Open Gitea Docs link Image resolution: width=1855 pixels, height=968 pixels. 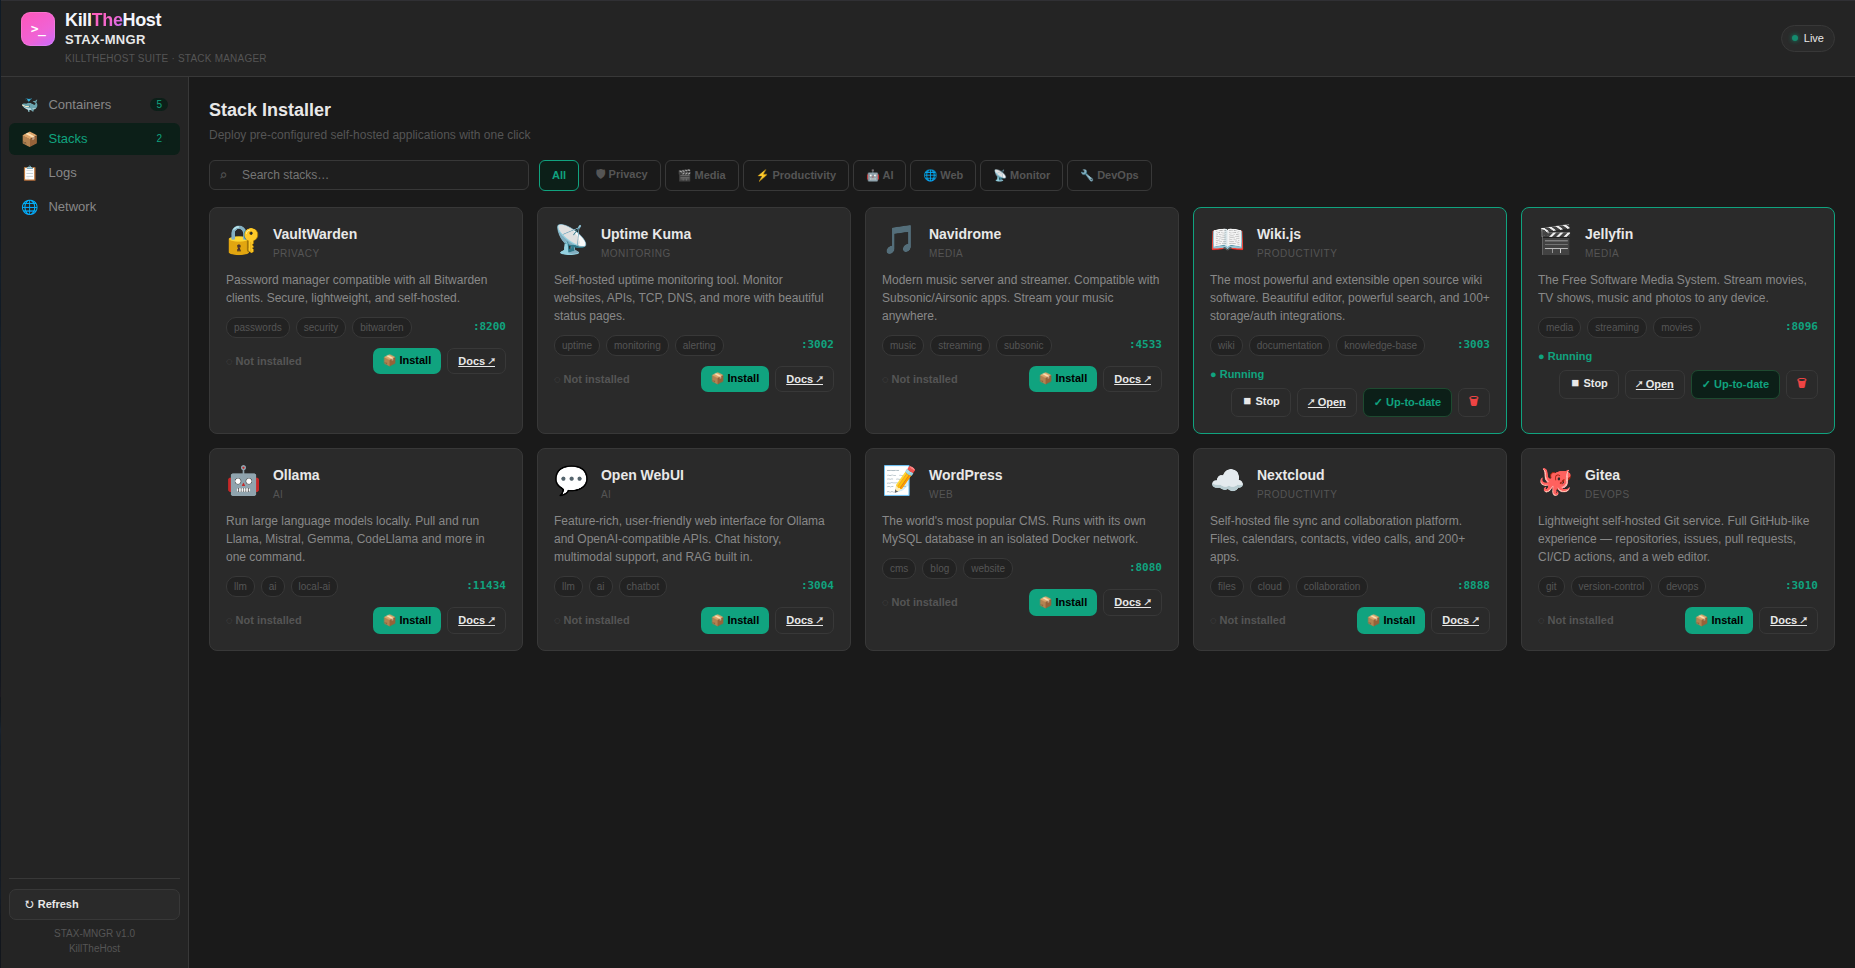(x=1789, y=620)
